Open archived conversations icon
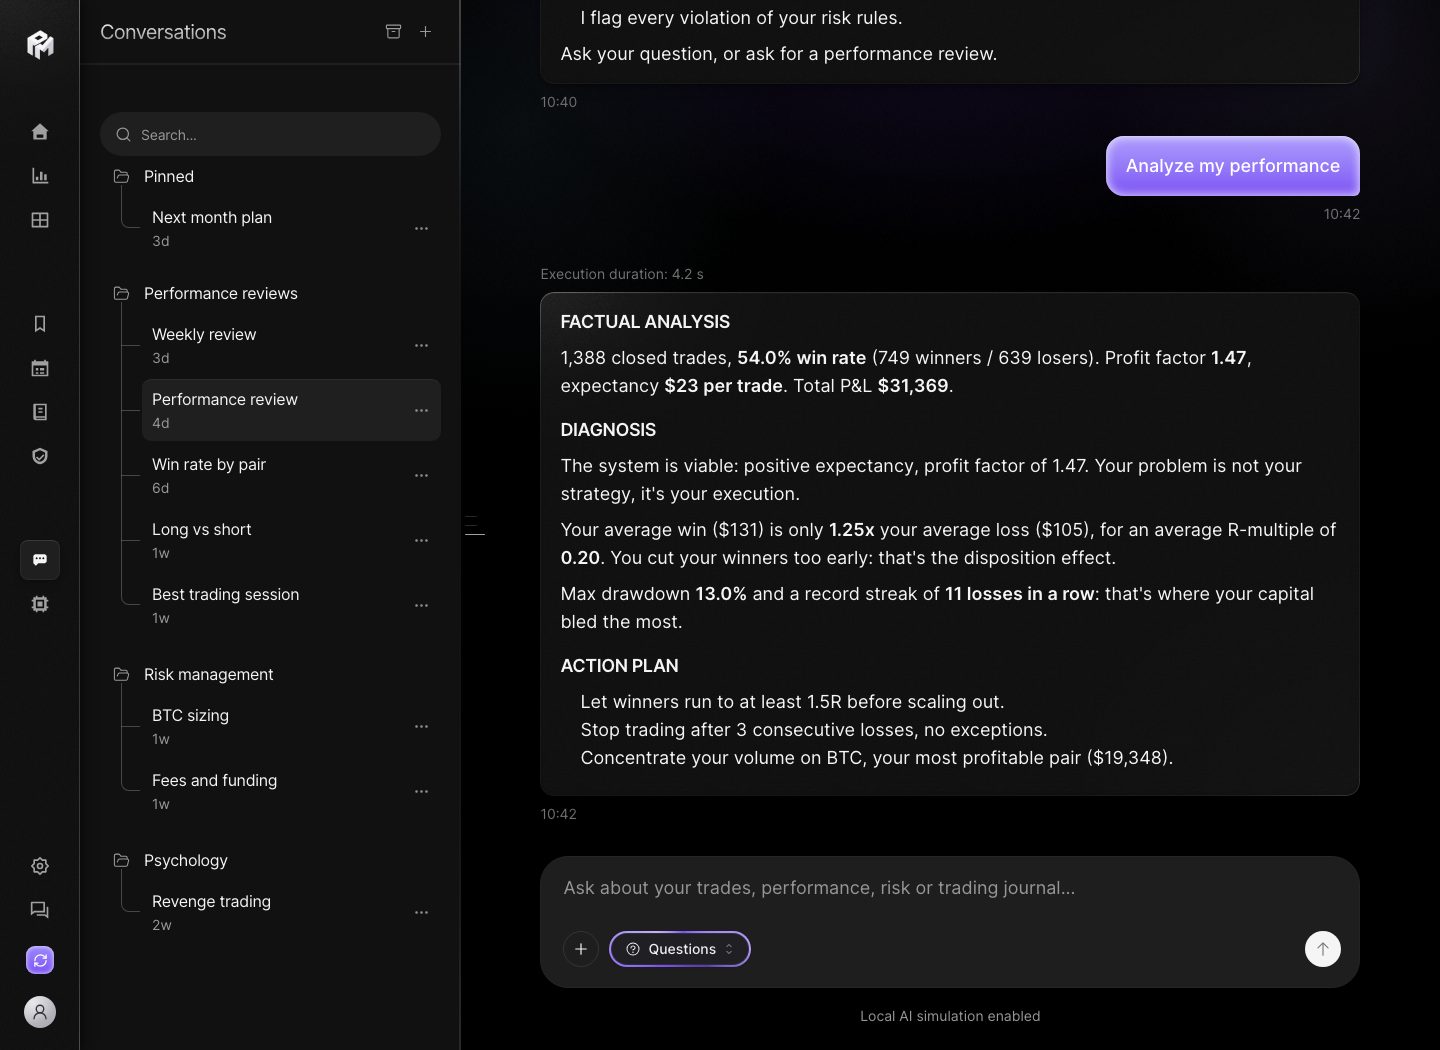Screen dimensions: 1440x1050 (x=393, y=32)
